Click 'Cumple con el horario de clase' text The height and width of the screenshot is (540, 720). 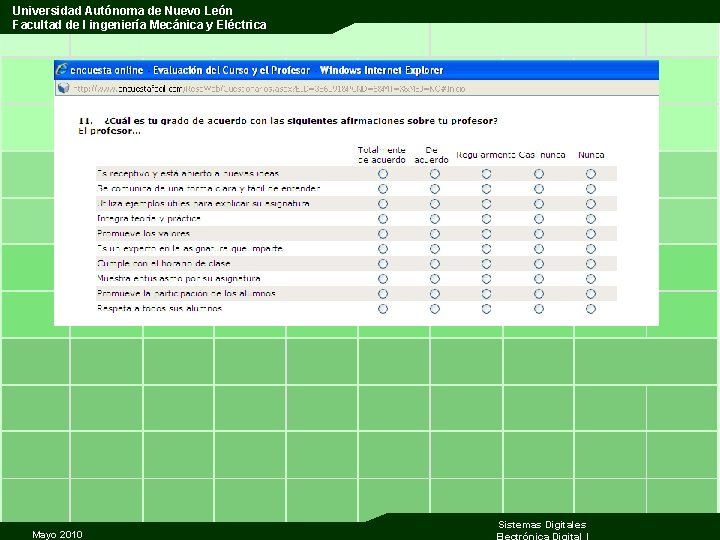[x=163, y=264]
